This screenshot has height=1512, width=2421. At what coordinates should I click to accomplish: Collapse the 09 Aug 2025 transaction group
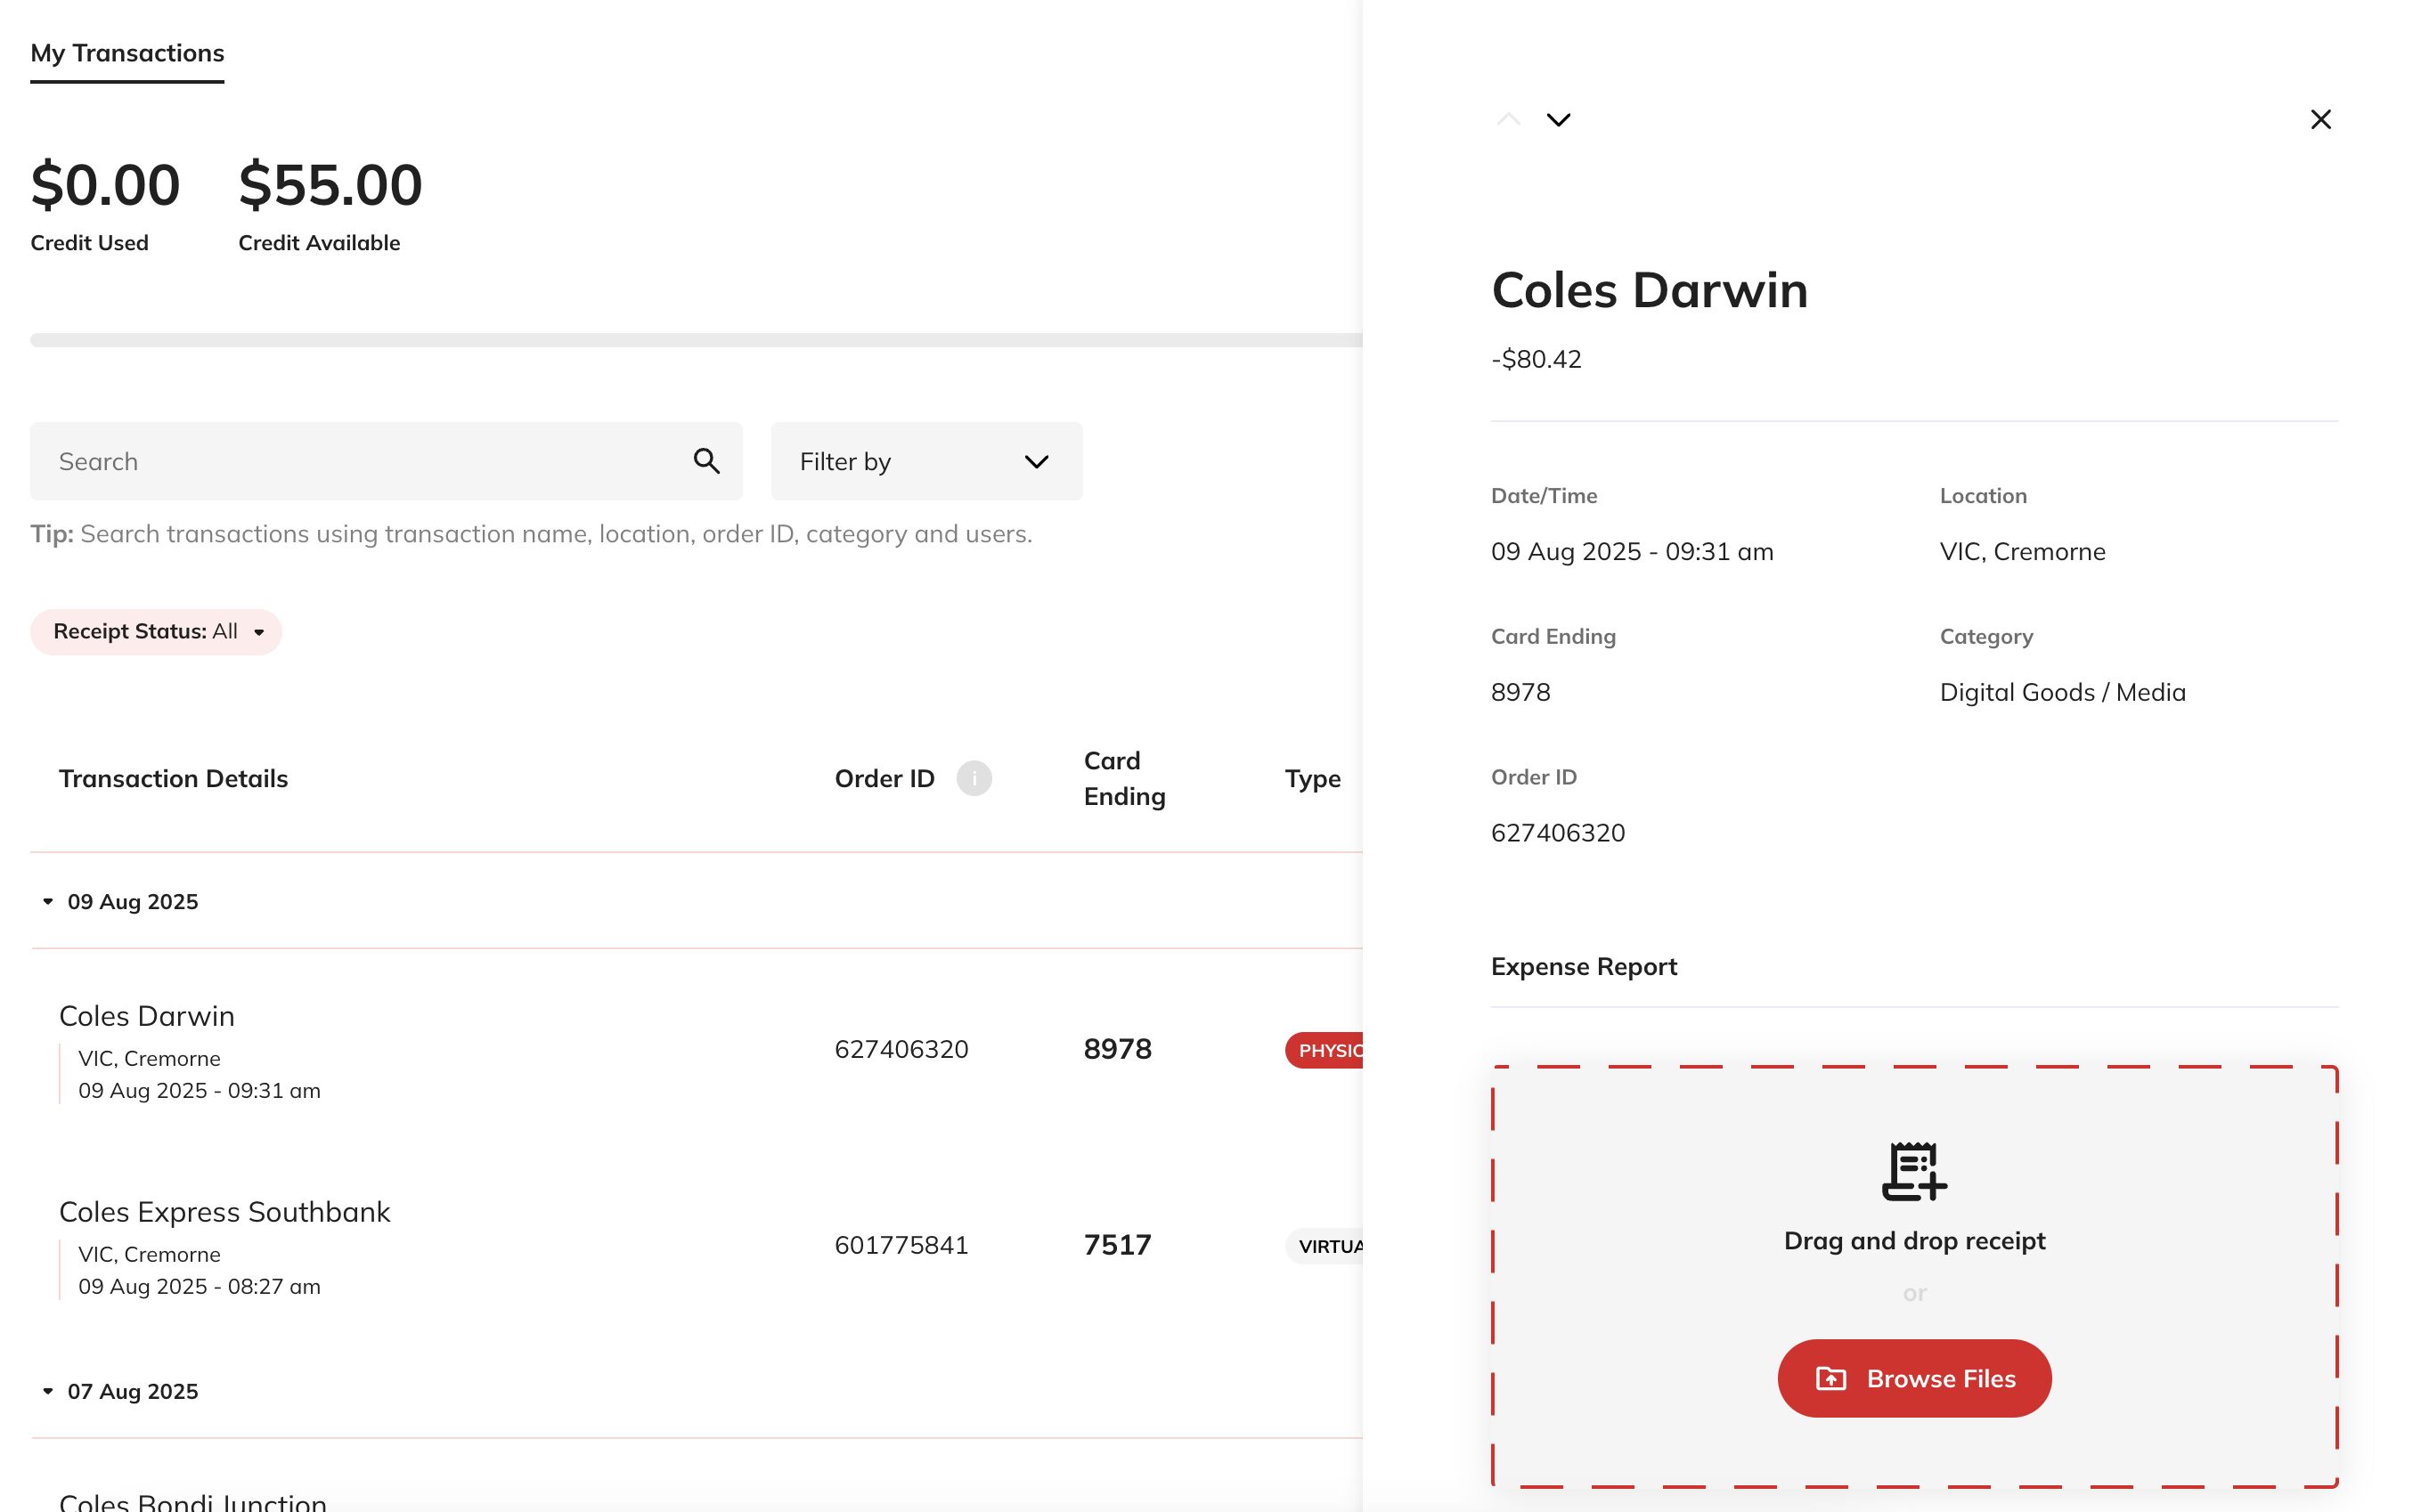(47, 901)
